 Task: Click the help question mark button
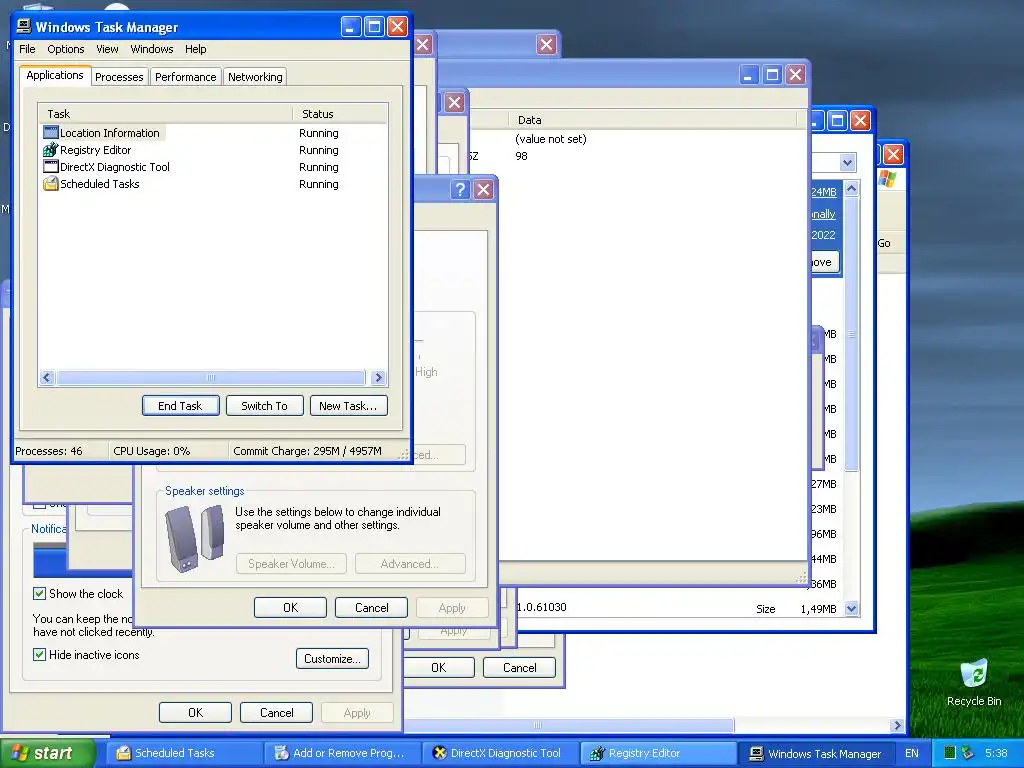click(460, 189)
